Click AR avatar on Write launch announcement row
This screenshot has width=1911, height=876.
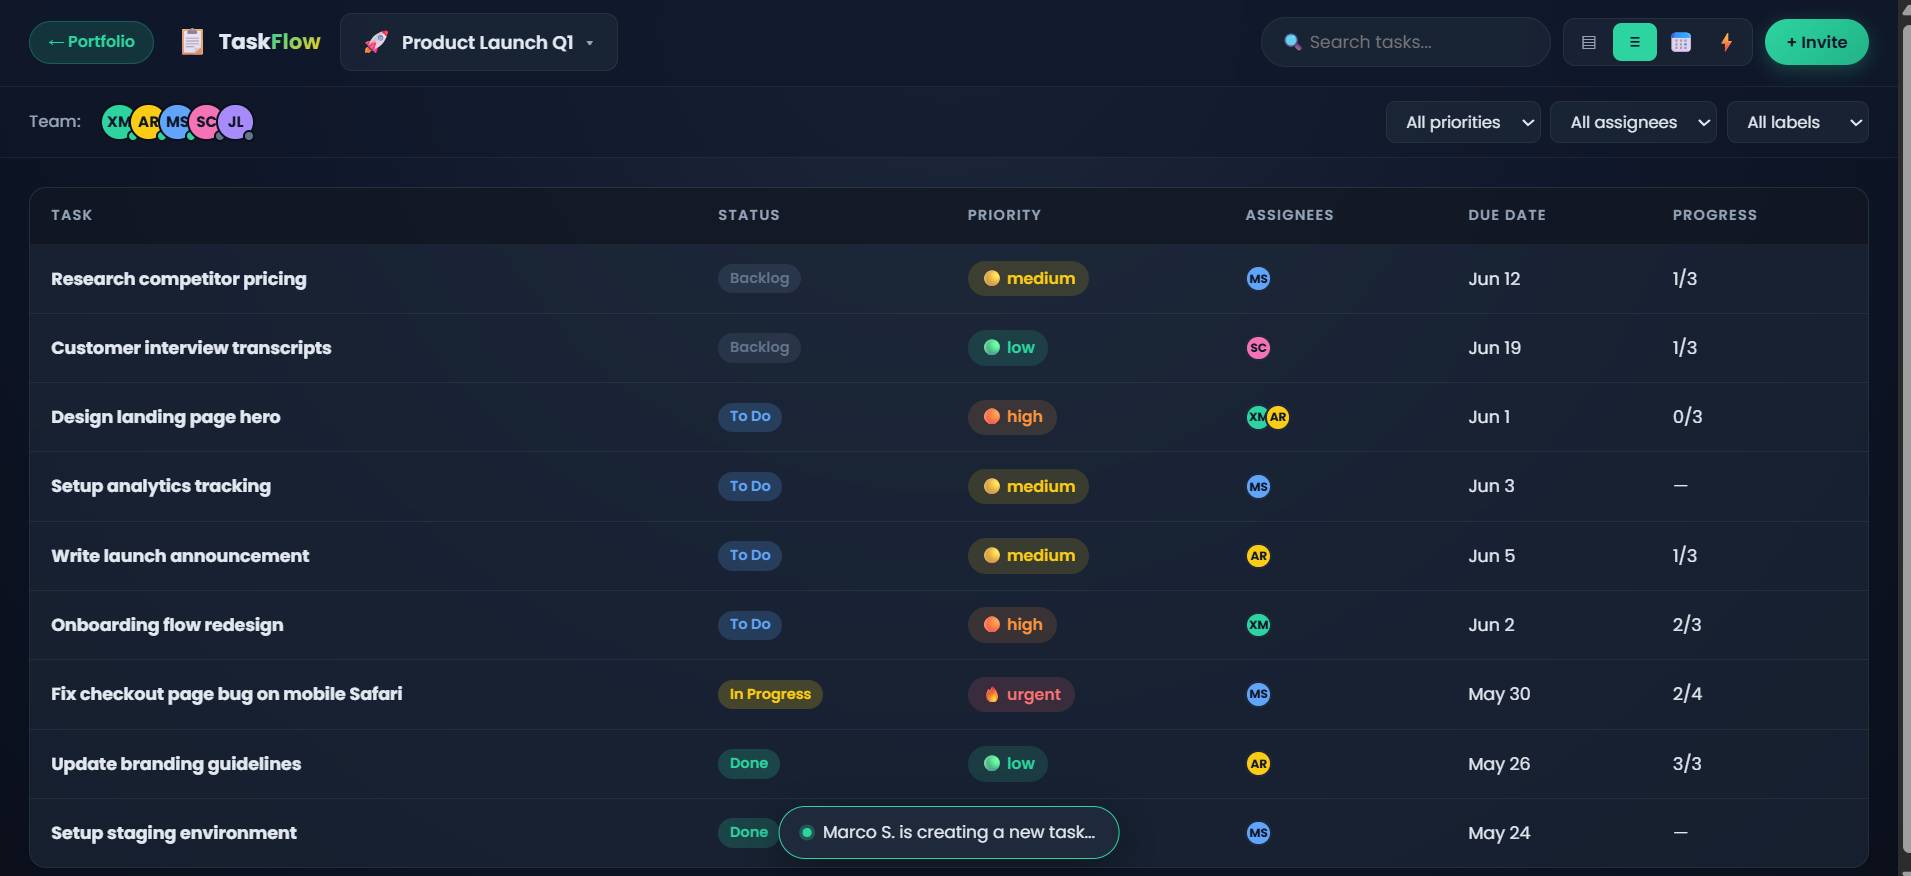(1258, 556)
